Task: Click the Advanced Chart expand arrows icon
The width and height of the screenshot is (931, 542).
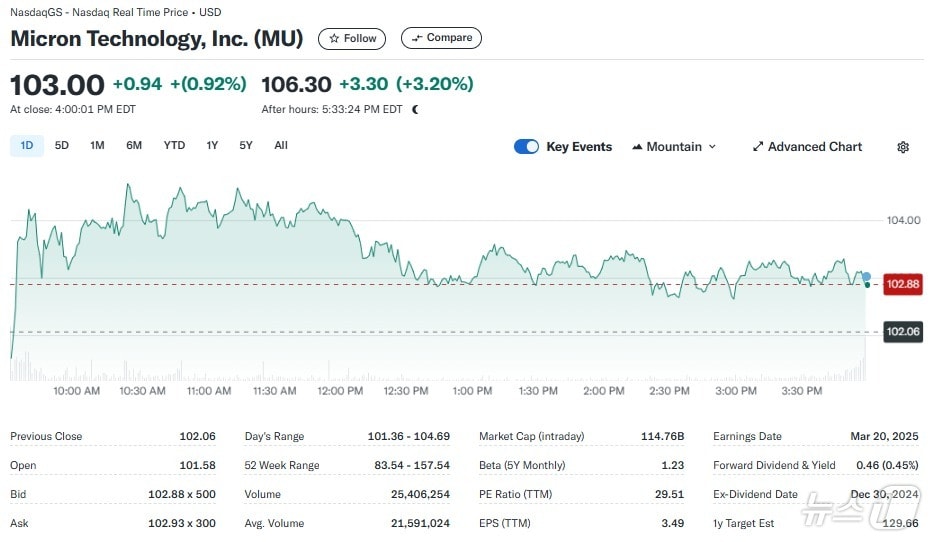Action: pyautogui.click(x=758, y=147)
